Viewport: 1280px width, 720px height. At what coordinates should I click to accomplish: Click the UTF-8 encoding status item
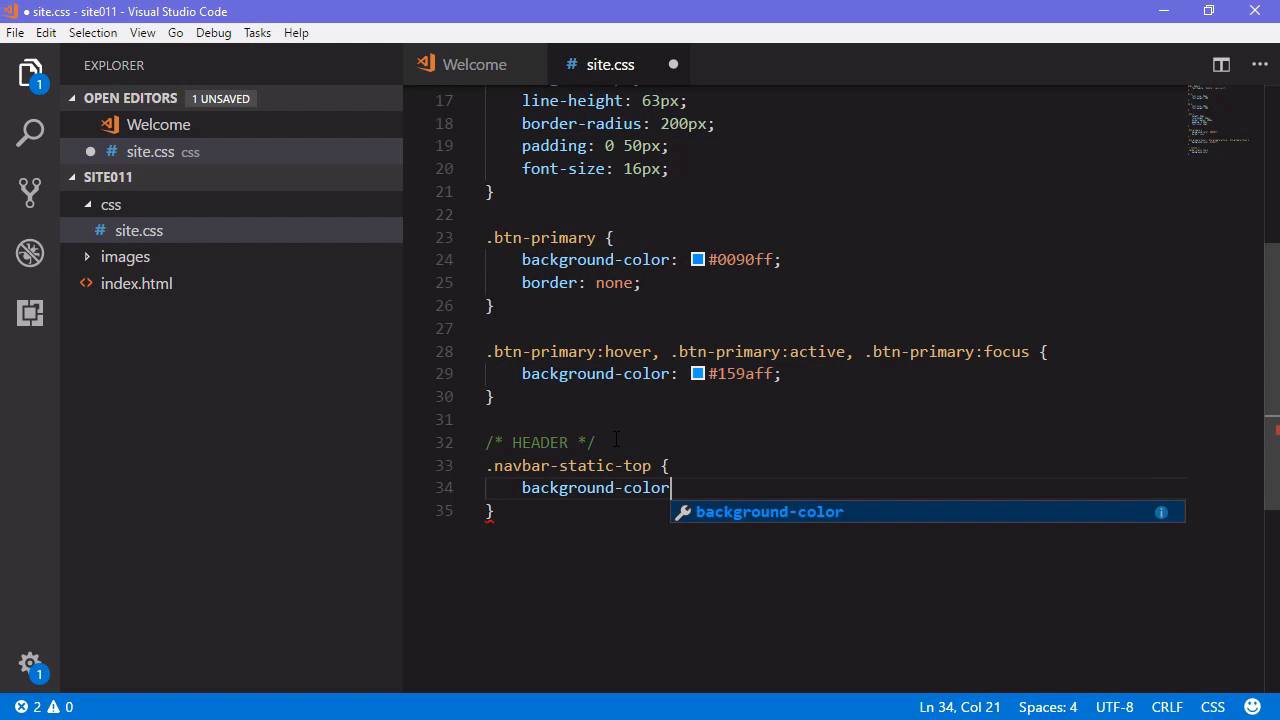click(1115, 707)
